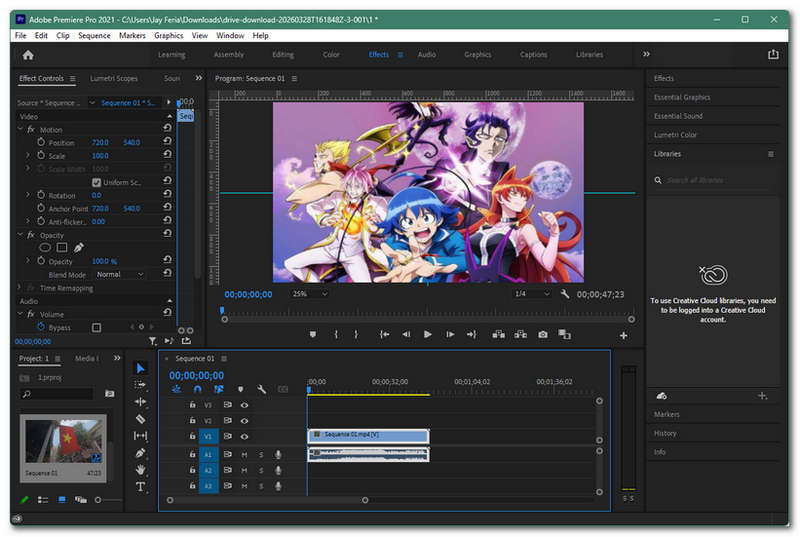800x537 pixels.
Task: Open the Blend Mode Normal dropdown
Action: click(x=120, y=274)
